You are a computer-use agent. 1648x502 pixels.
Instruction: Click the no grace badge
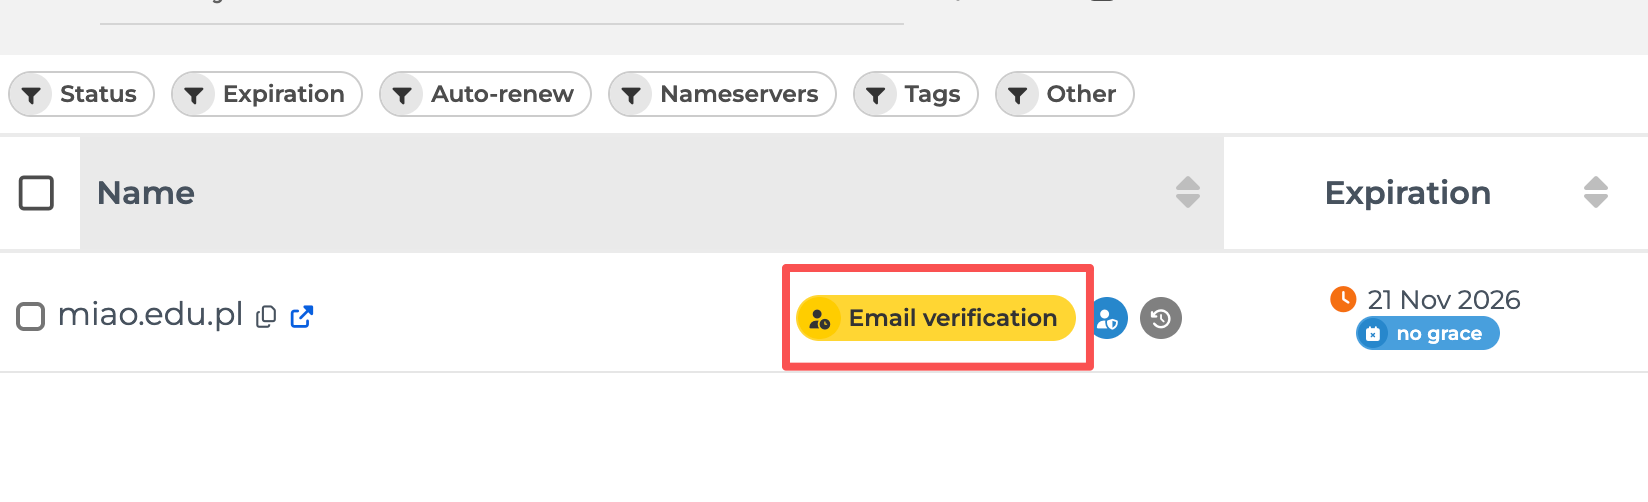coord(1427,334)
